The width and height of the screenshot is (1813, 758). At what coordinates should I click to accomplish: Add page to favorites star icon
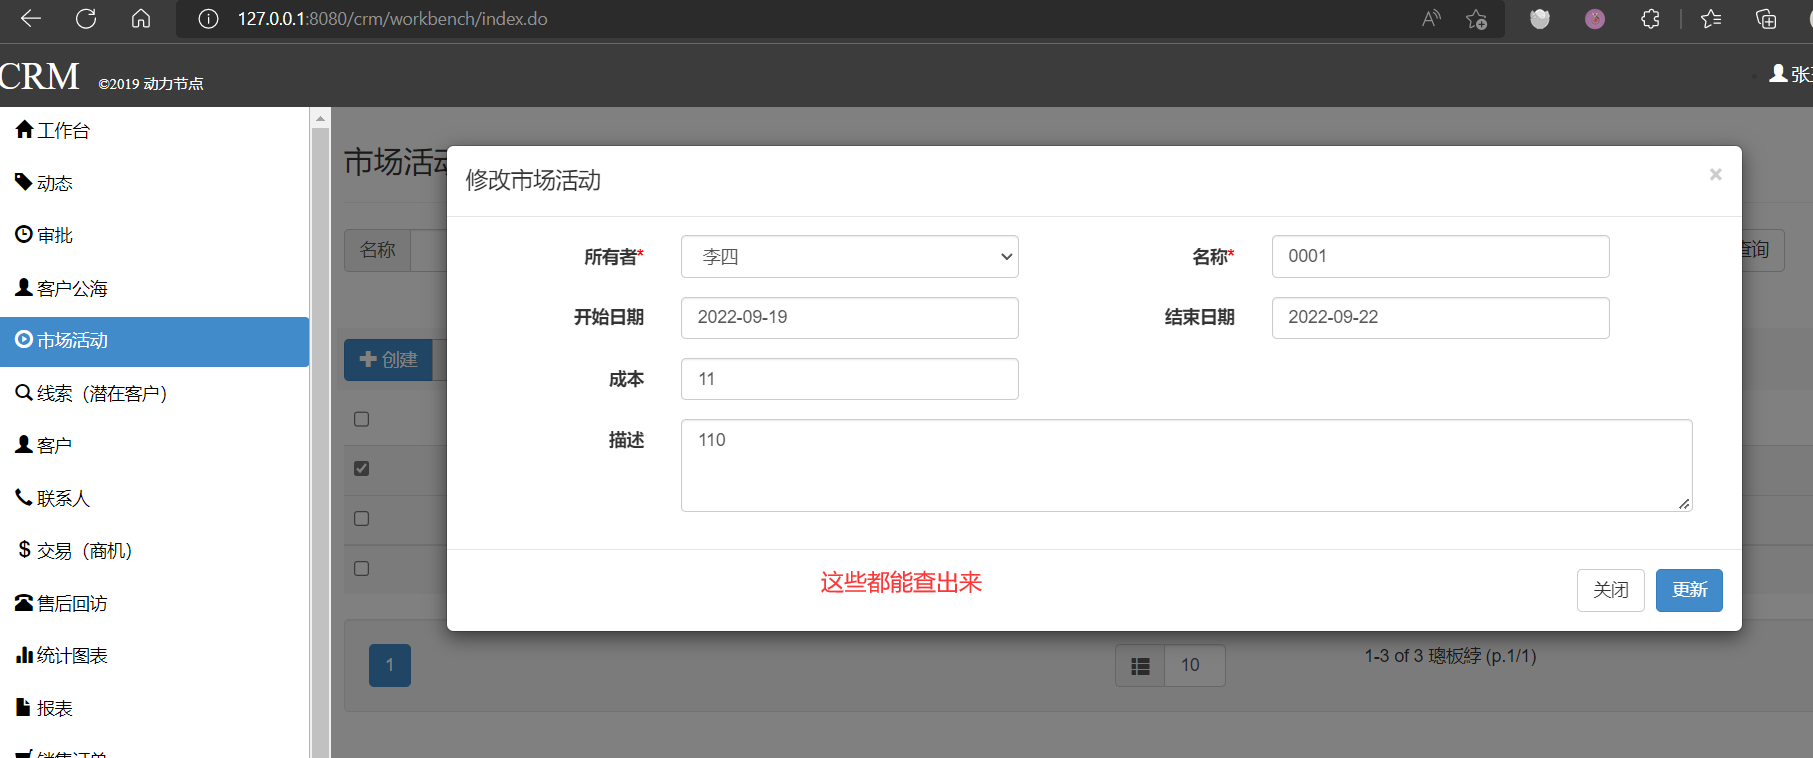tap(1476, 19)
